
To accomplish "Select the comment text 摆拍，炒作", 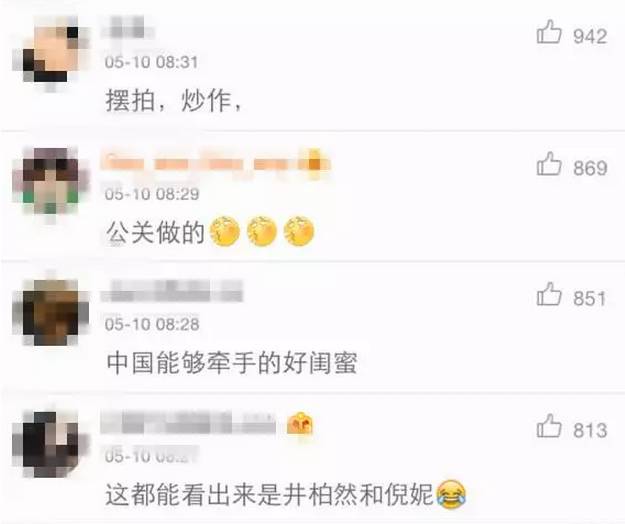I will pyautogui.click(x=173, y=100).
